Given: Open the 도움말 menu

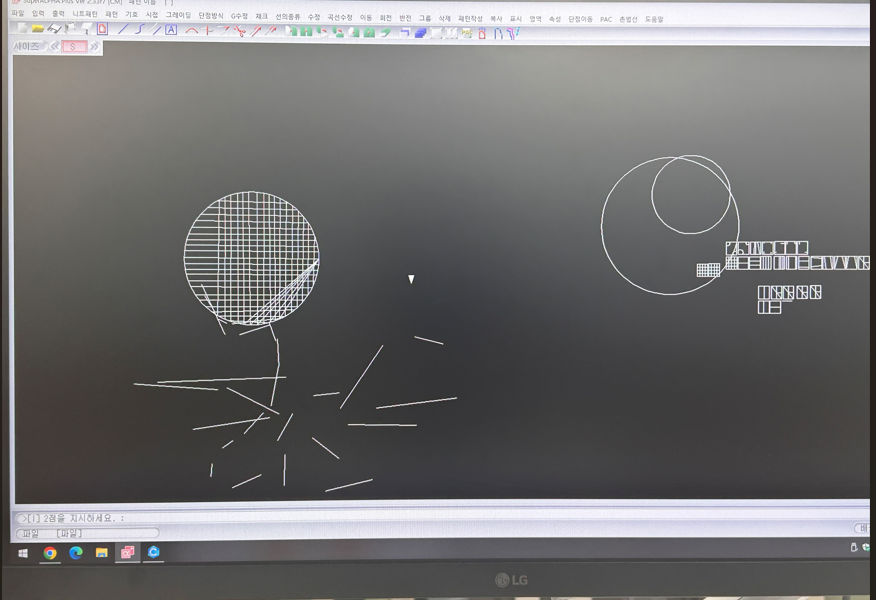Looking at the screenshot, I should point(653,19).
